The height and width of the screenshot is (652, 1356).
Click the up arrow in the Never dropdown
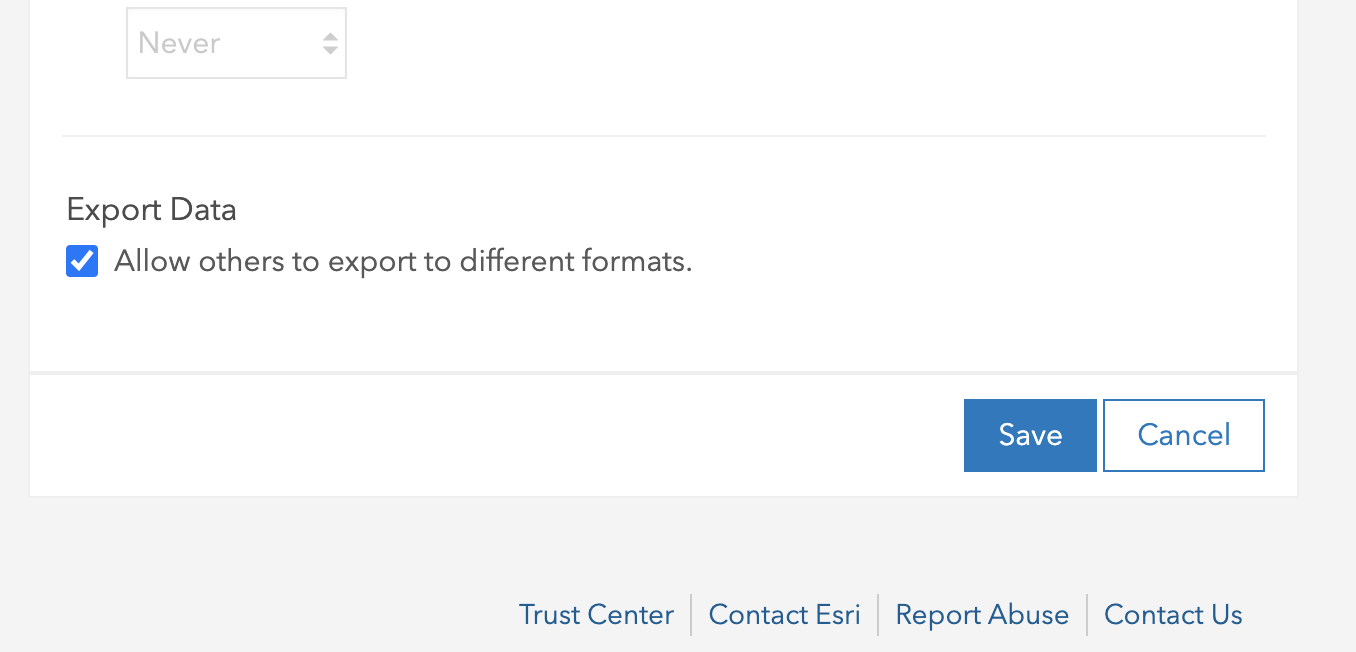tap(329, 38)
